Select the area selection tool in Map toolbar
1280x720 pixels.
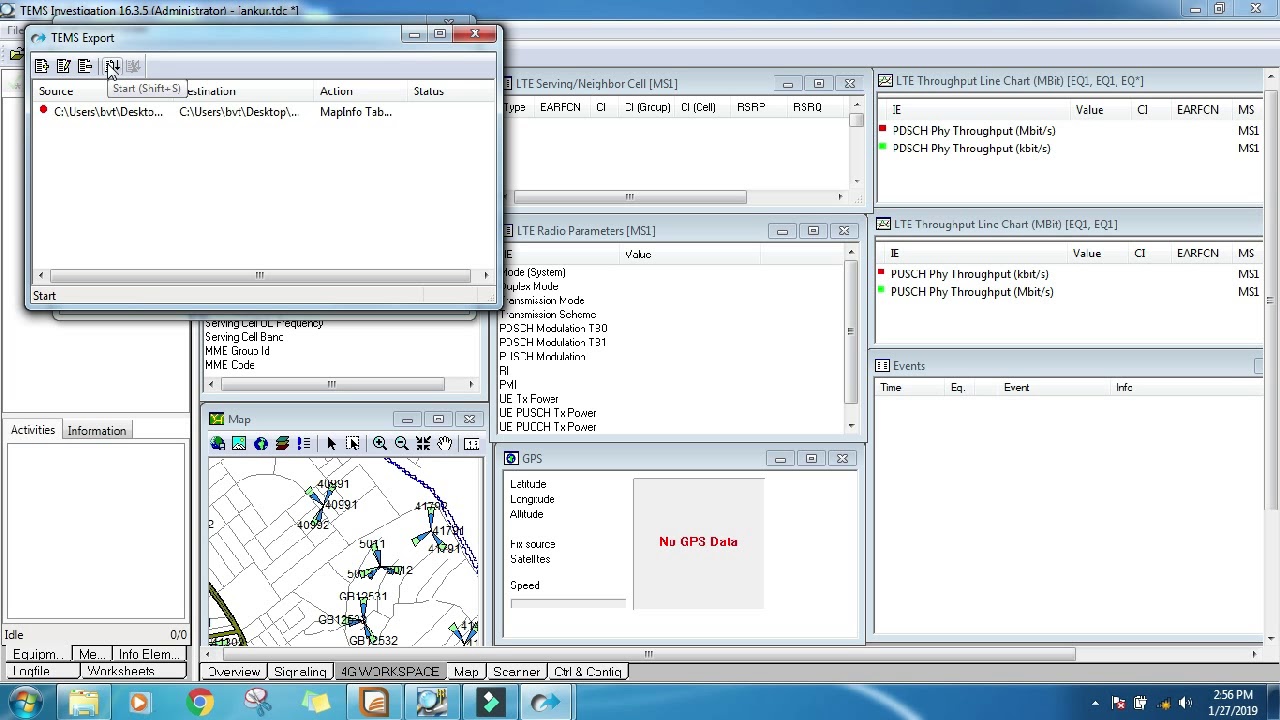(x=352, y=443)
